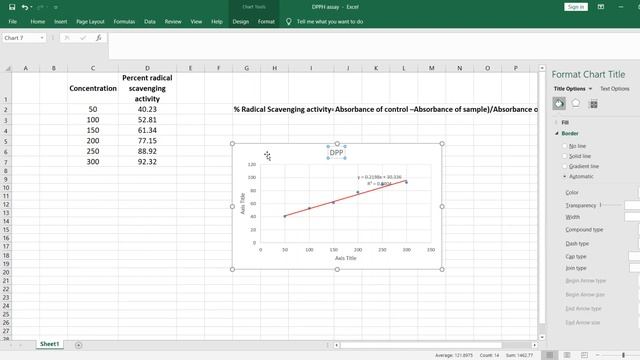Select the No line radio button

coord(564,146)
